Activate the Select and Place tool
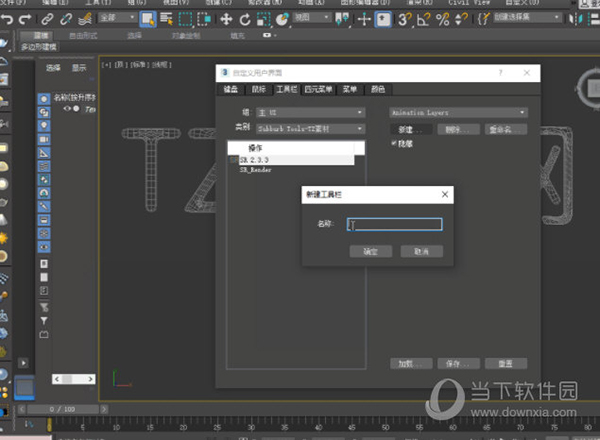 282,19
